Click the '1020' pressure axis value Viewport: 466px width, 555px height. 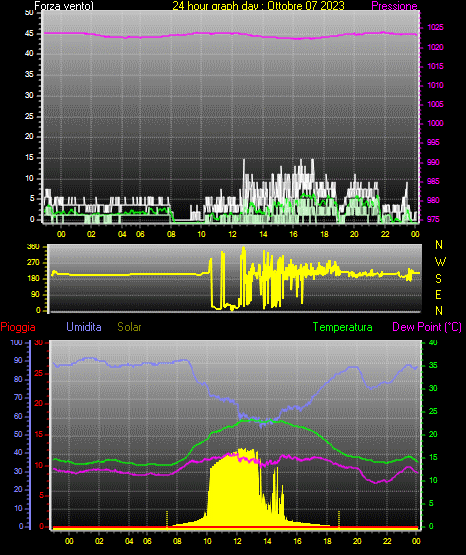(435, 47)
